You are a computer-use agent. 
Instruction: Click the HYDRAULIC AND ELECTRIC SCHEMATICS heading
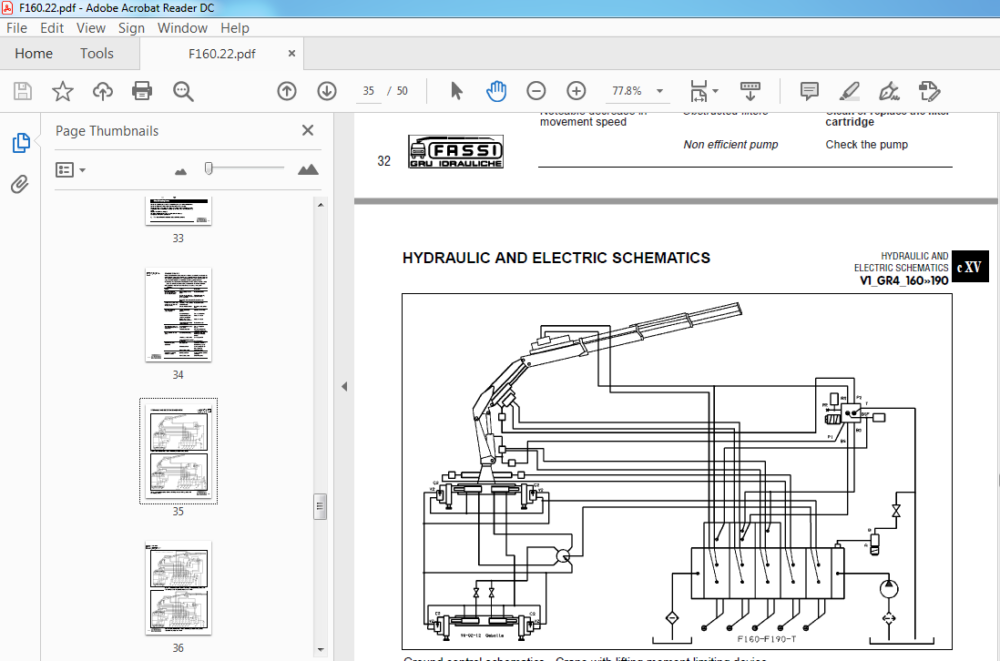click(556, 258)
